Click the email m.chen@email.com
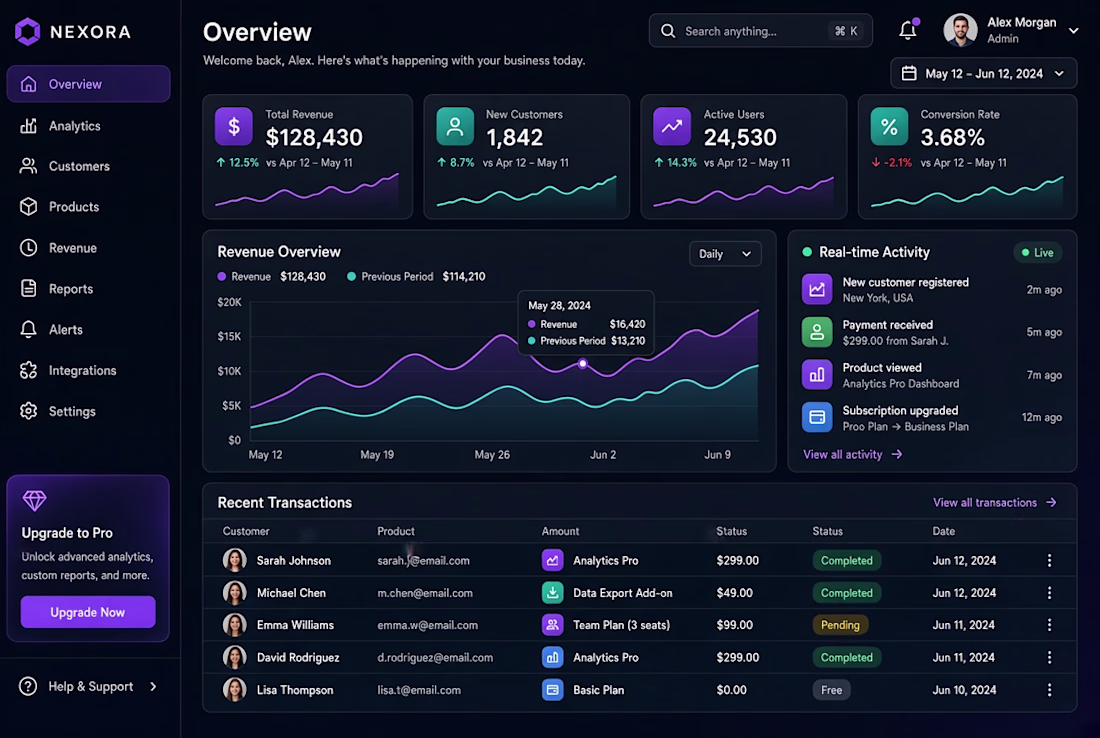 coord(425,593)
